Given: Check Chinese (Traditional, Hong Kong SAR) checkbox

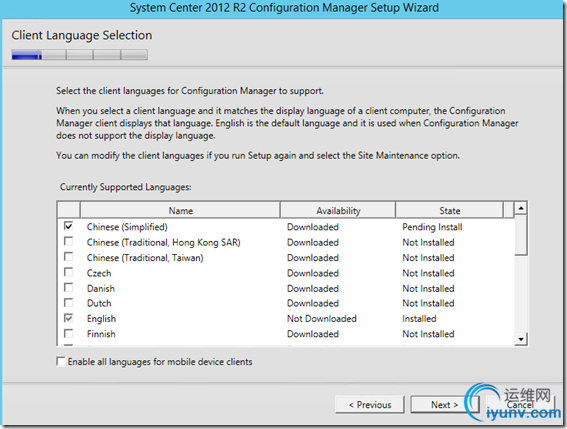Looking at the screenshot, I should point(68,241).
